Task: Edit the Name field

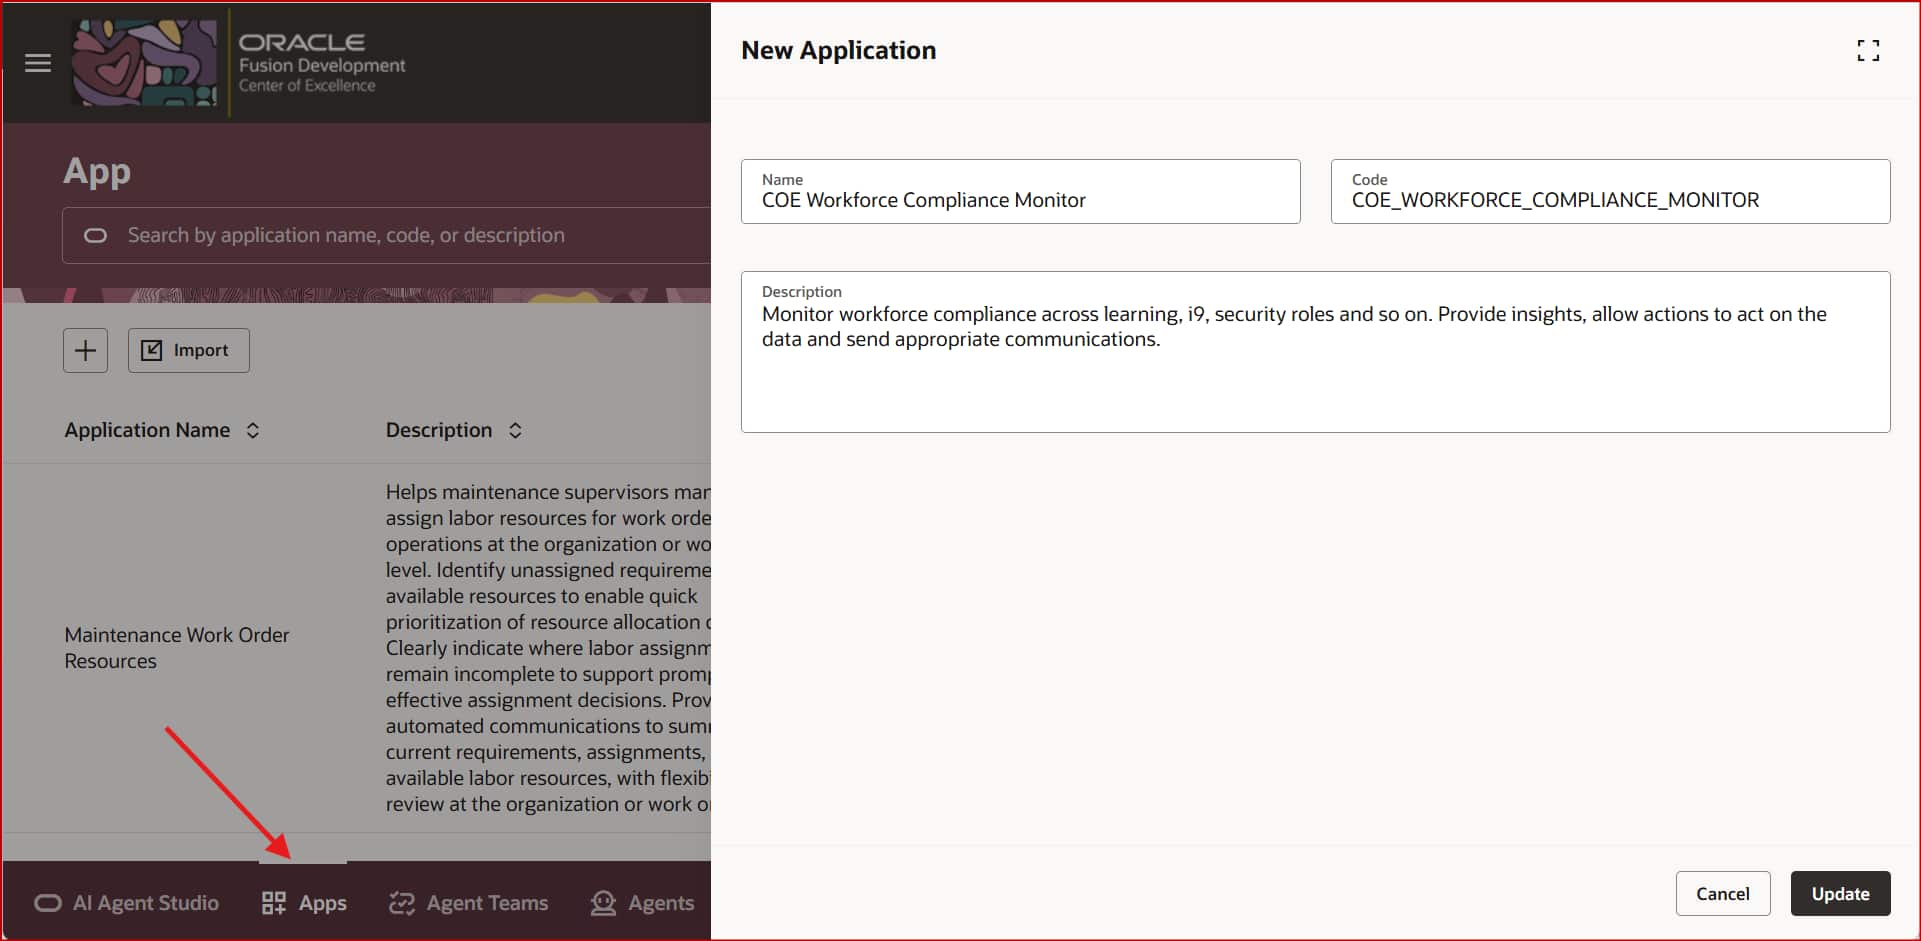Action: pyautogui.click(x=1020, y=192)
